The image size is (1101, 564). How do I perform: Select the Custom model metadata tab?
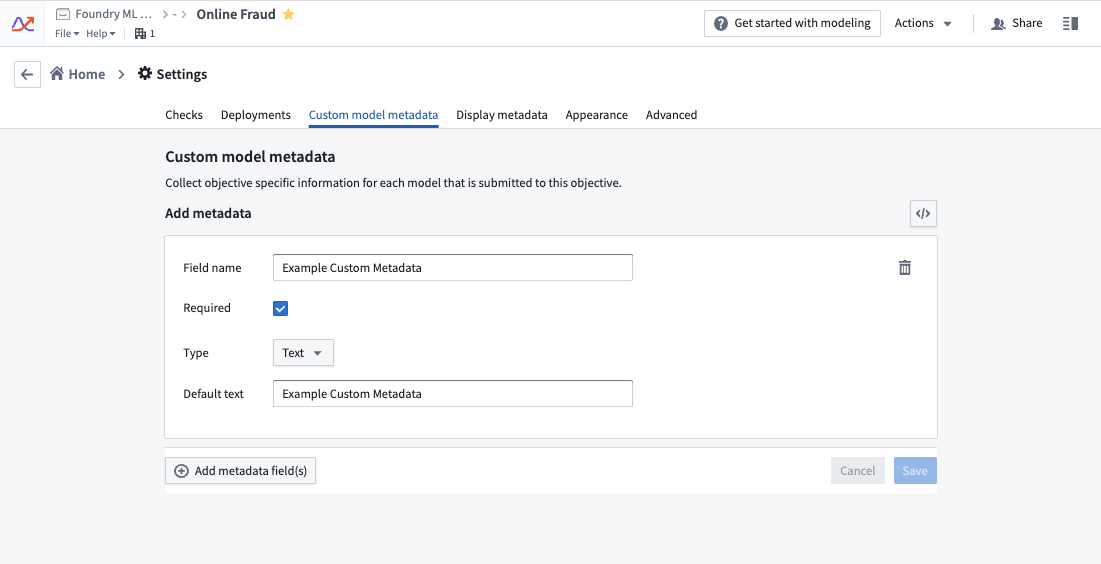pyautogui.click(x=374, y=114)
